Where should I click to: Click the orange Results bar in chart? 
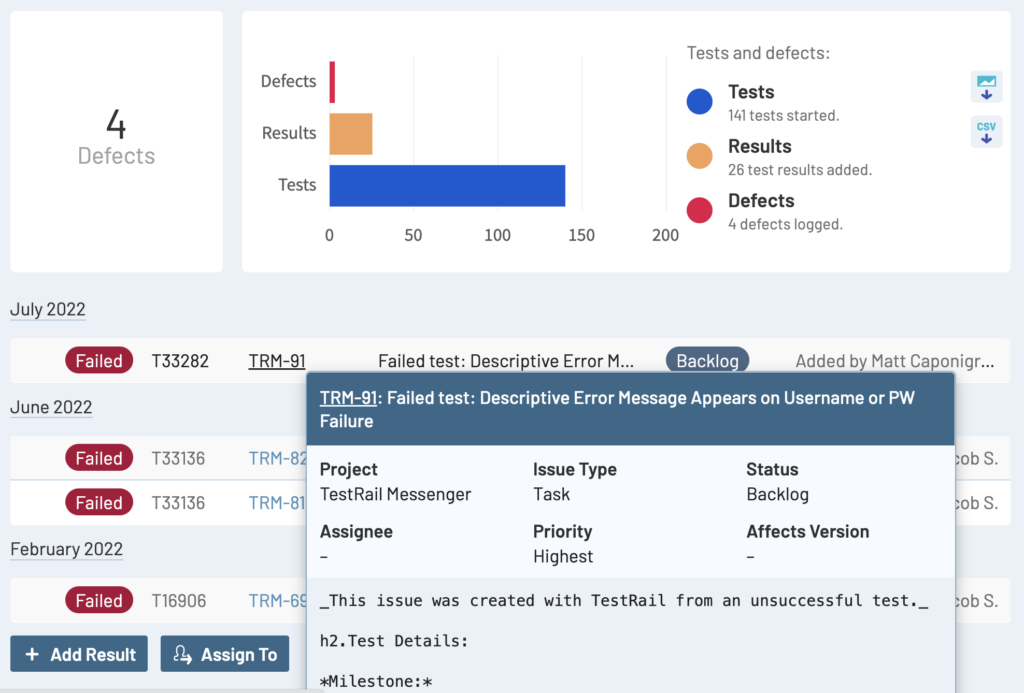[351, 134]
